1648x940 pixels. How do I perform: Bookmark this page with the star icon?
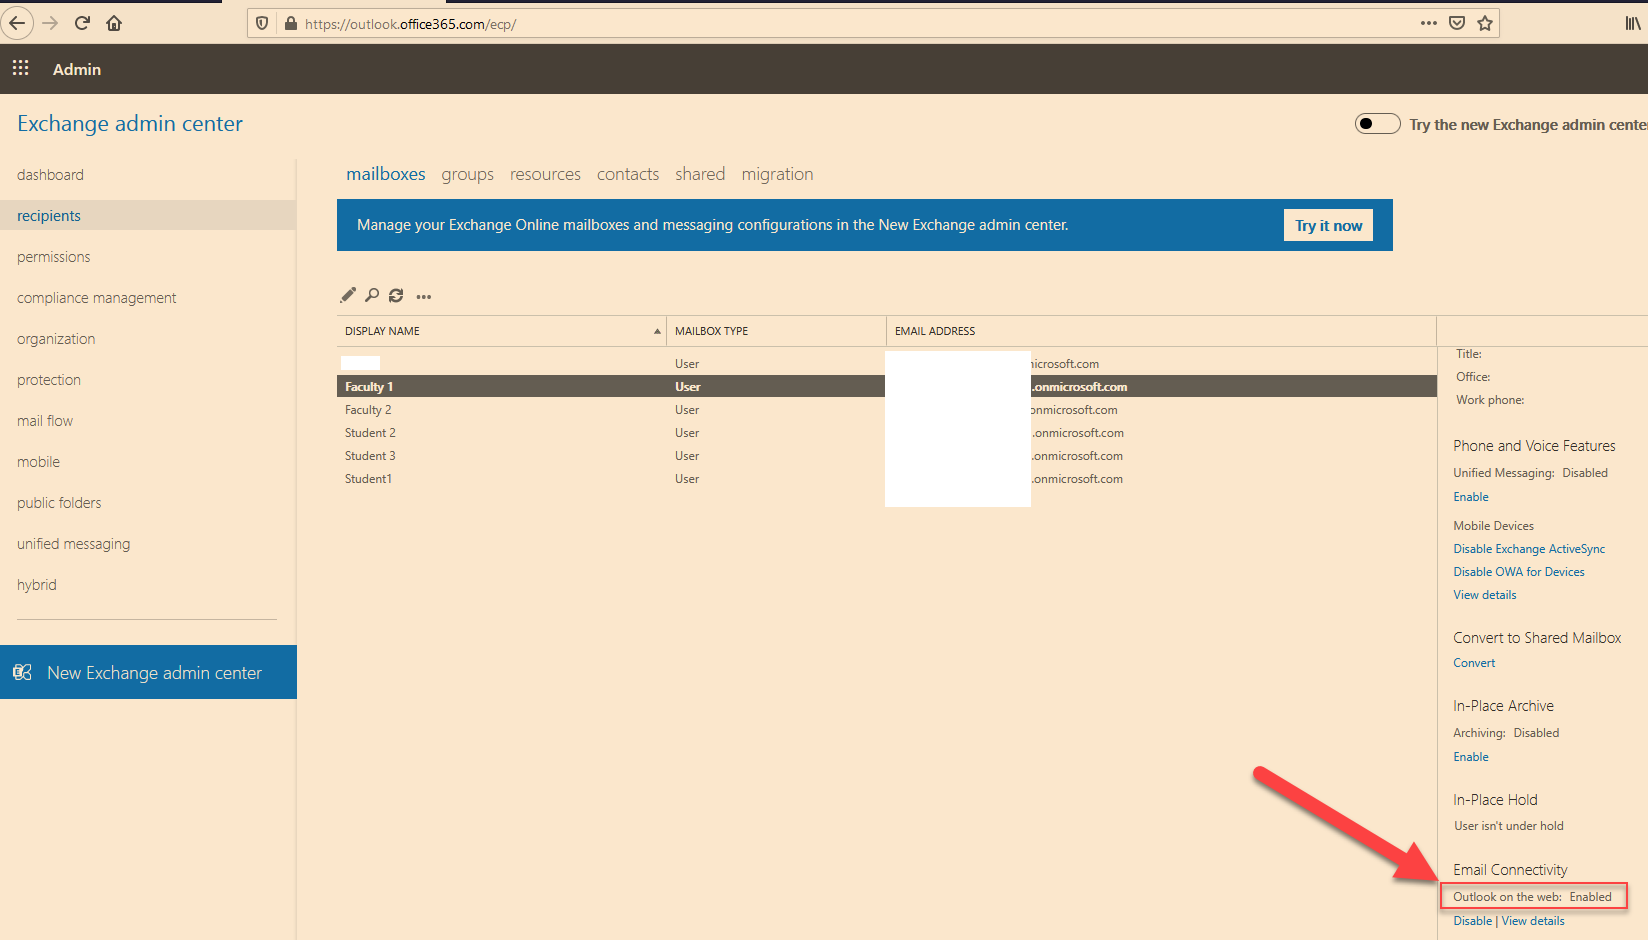tap(1485, 23)
